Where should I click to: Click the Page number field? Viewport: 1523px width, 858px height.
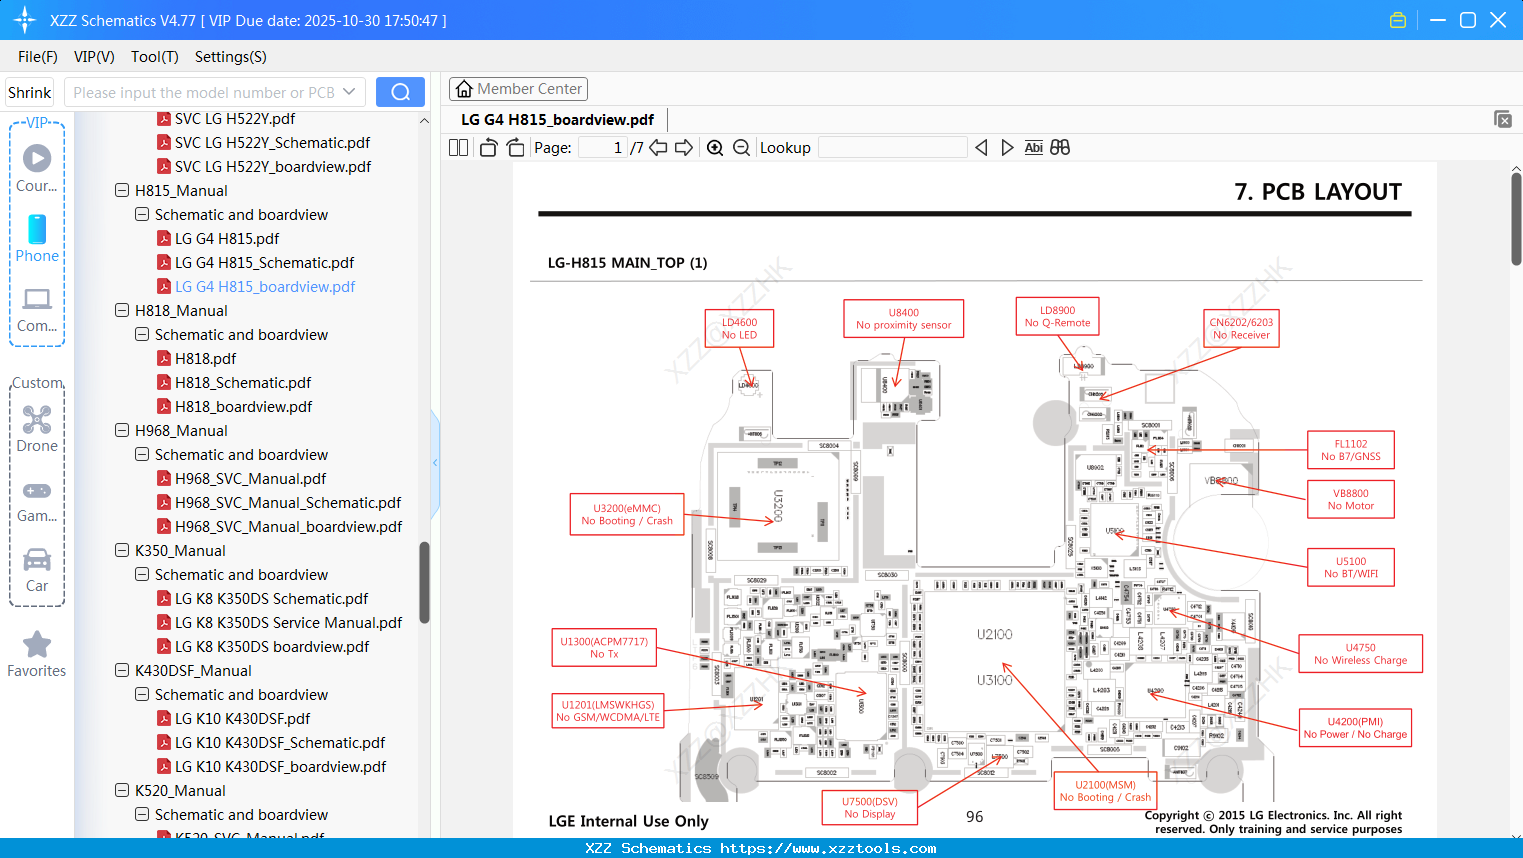point(603,148)
